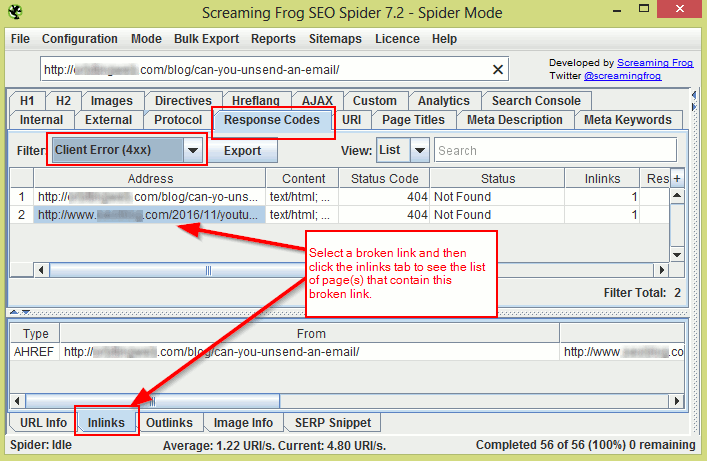Open the Mode menu
This screenshot has width=707, height=461.
(147, 39)
